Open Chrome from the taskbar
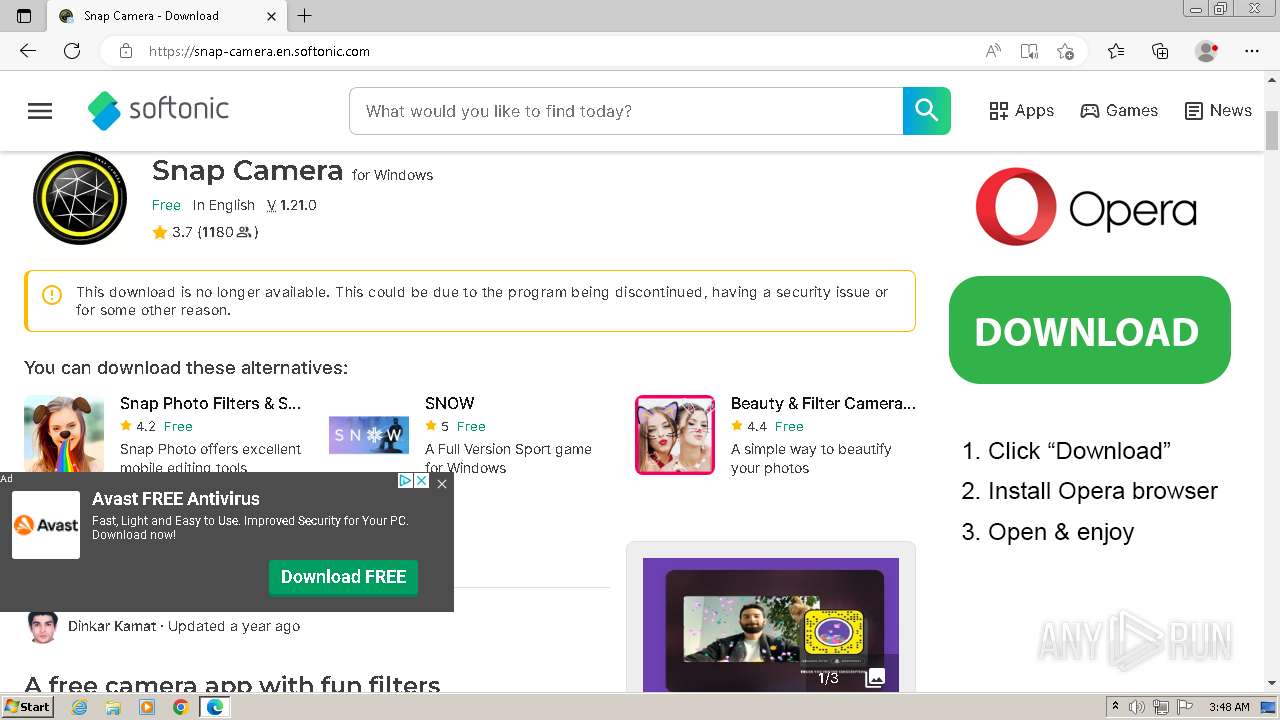Screen dimensions: 1280x720 click(x=181, y=707)
